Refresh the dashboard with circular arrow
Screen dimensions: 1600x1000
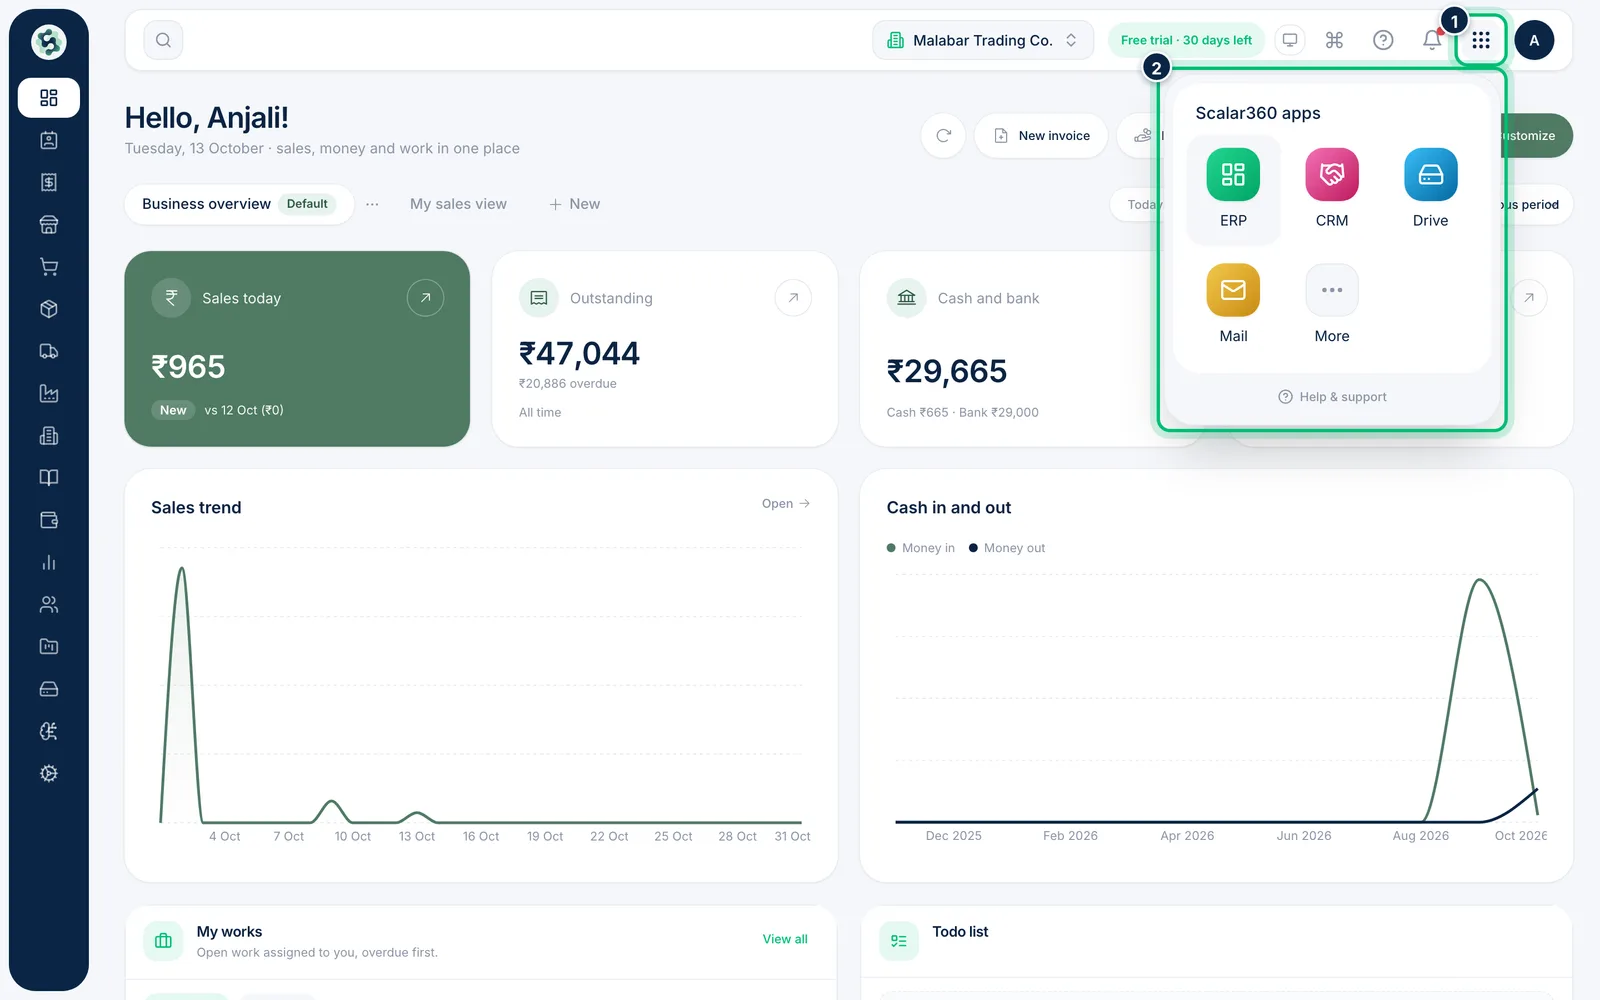943,136
